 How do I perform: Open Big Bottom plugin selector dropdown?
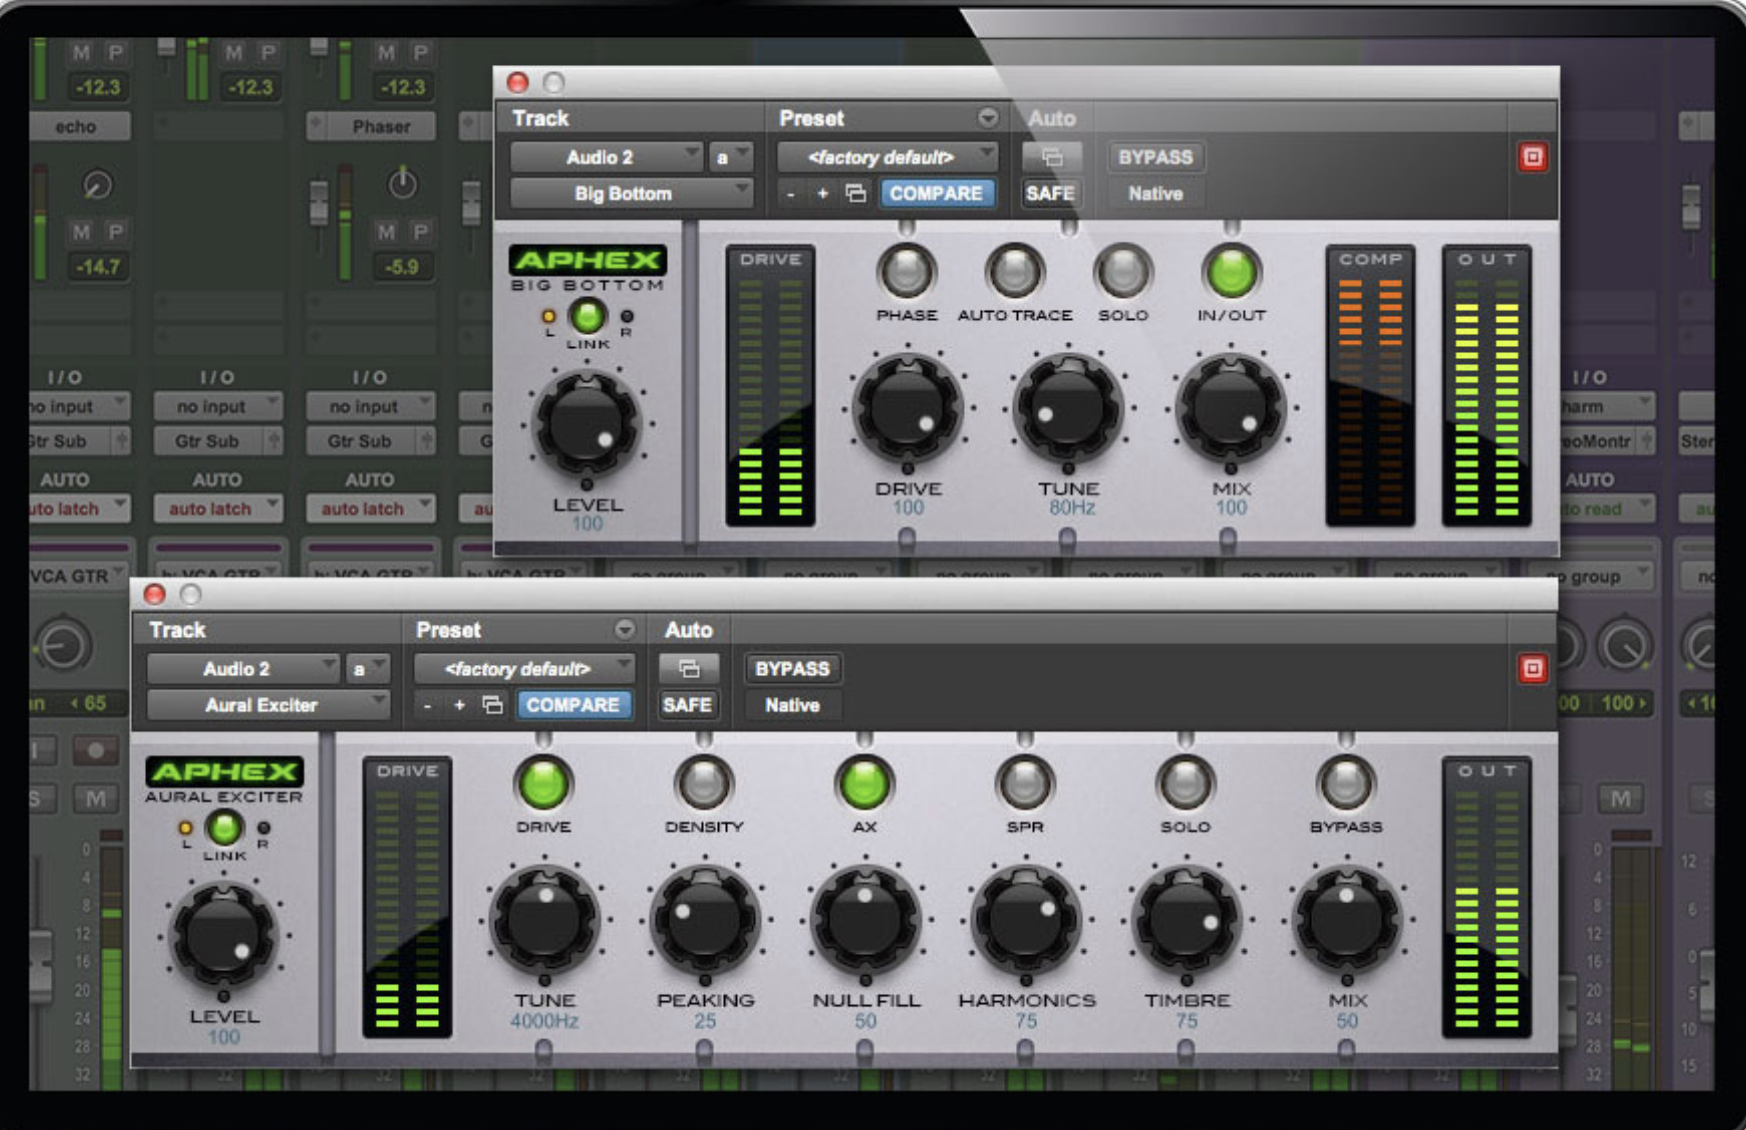click(631, 193)
